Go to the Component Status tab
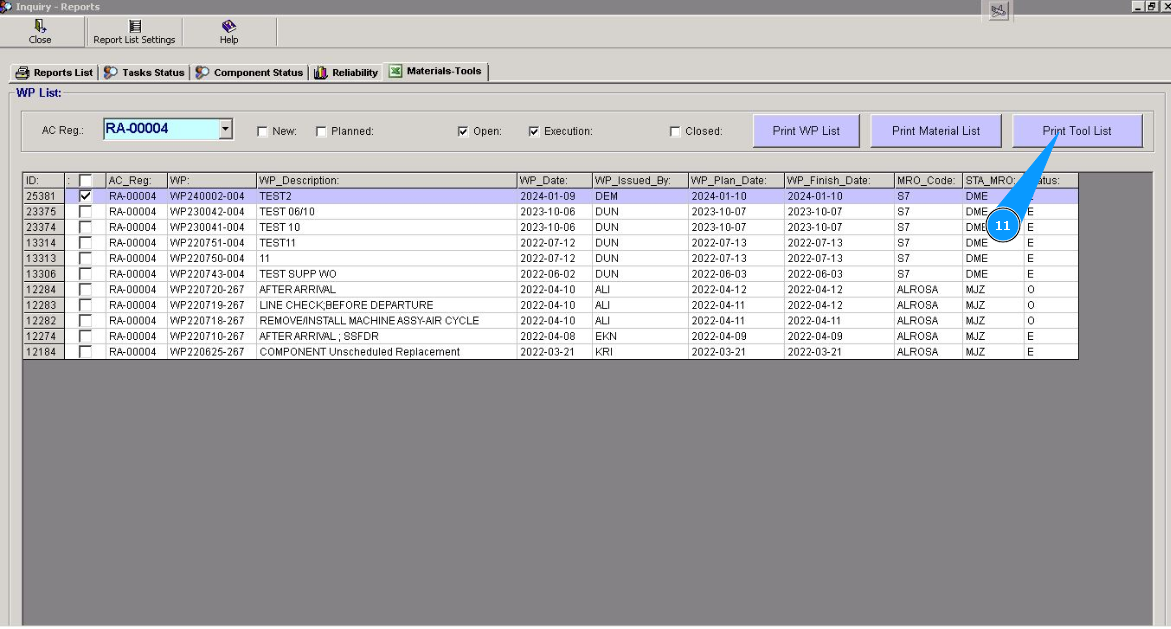The image size is (1171, 629). [249, 73]
